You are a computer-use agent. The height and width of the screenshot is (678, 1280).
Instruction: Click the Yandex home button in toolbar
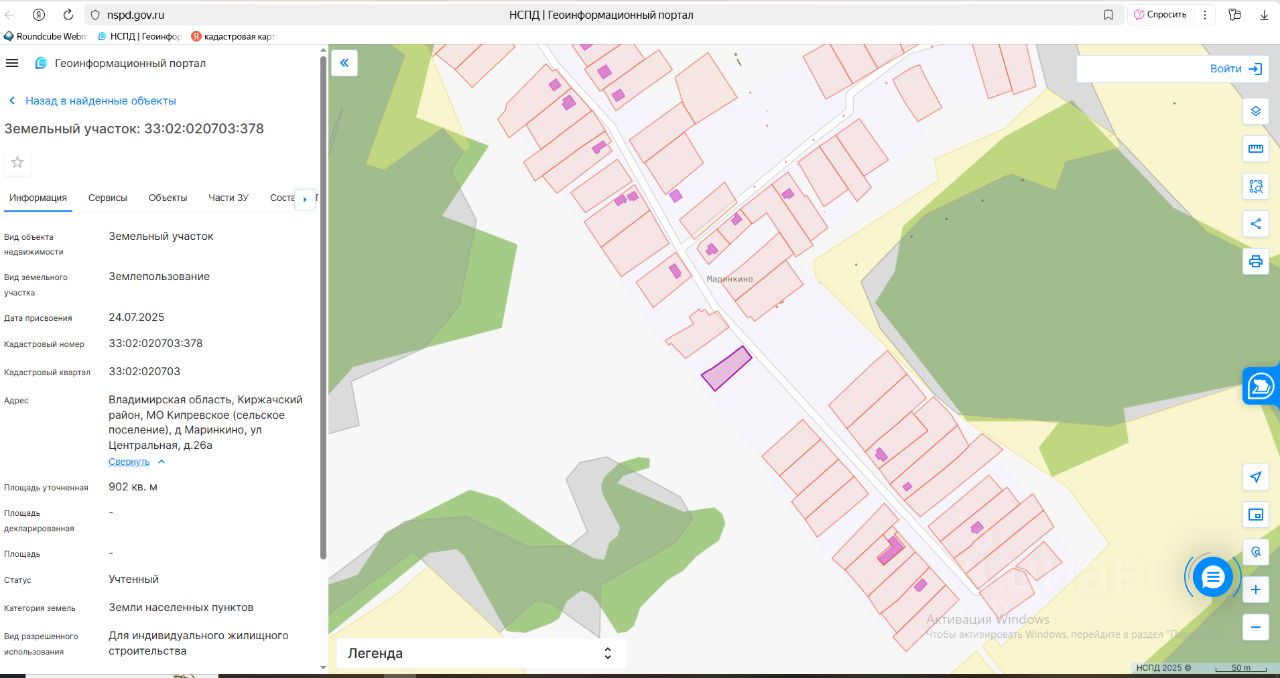coord(39,14)
